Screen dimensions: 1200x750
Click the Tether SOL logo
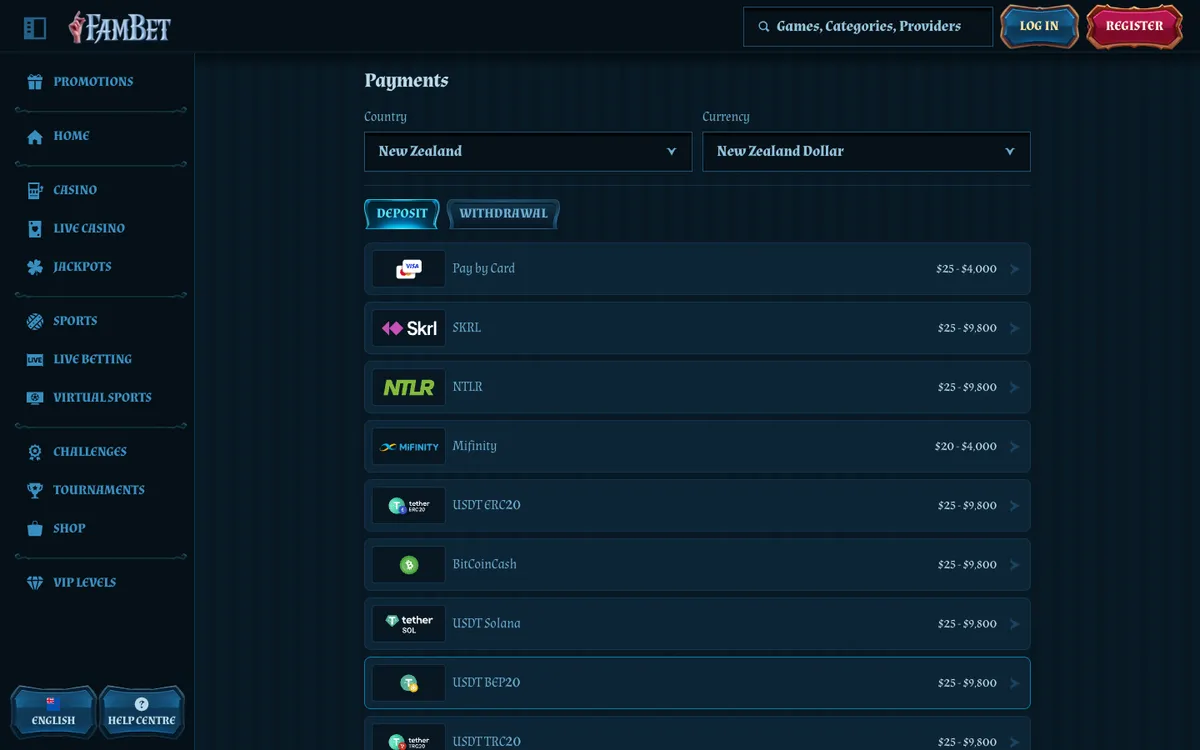click(x=409, y=624)
